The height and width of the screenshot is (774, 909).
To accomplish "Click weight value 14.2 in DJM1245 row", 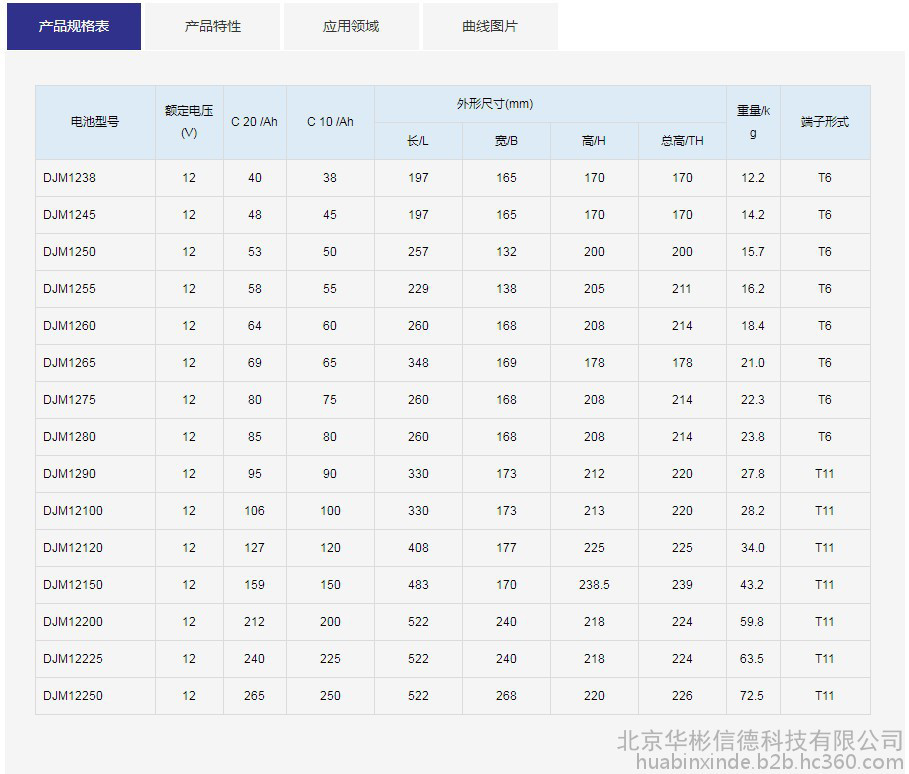I will [x=752, y=215].
